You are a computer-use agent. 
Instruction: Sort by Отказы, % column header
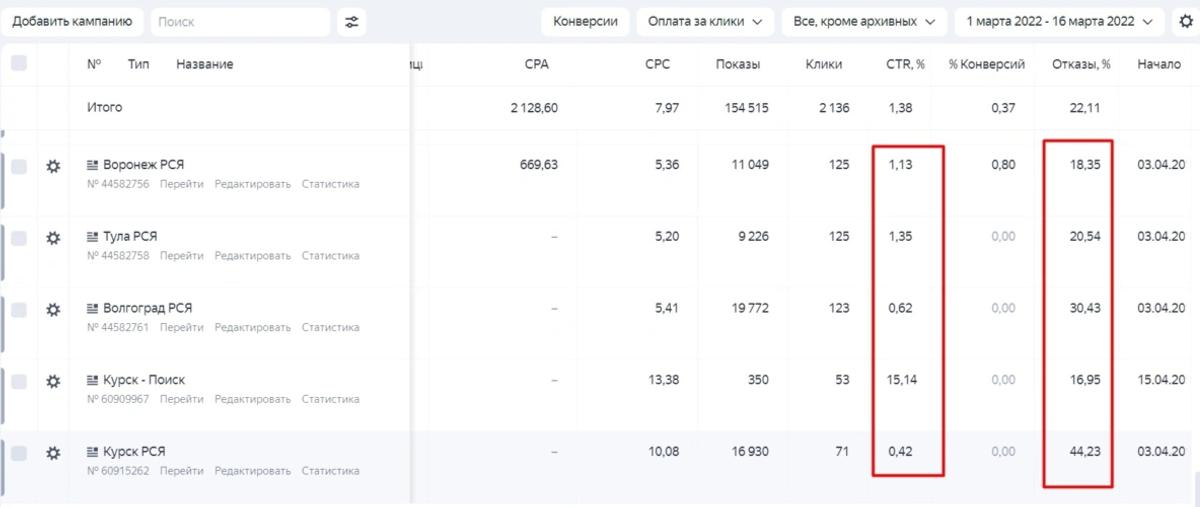(1081, 64)
